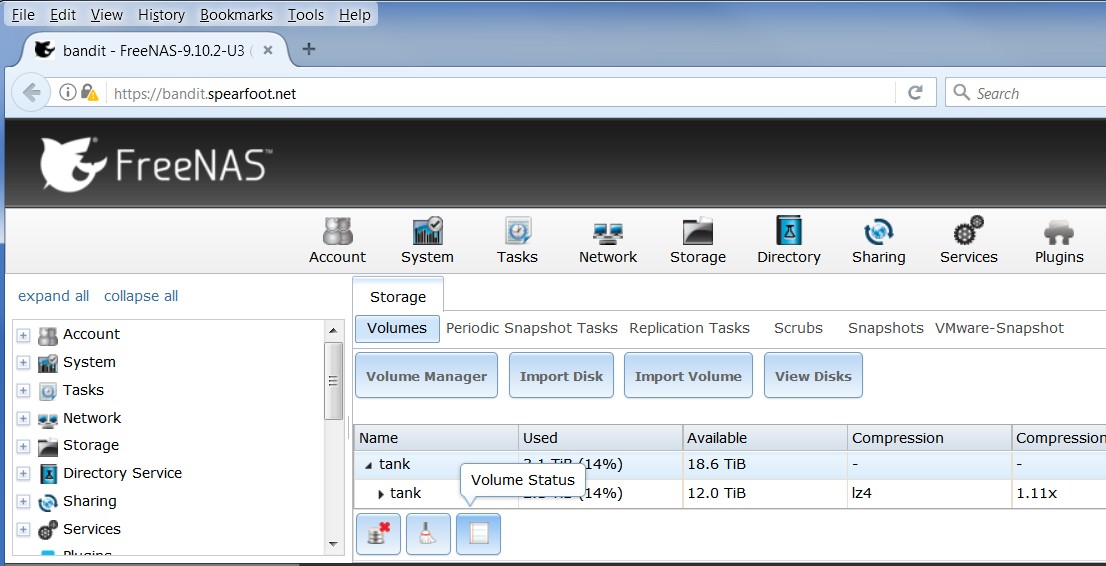Image resolution: width=1106 pixels, height=566 pixels.
Task: Switch to Replication Tasks tab
Action: tap(689, 328)
